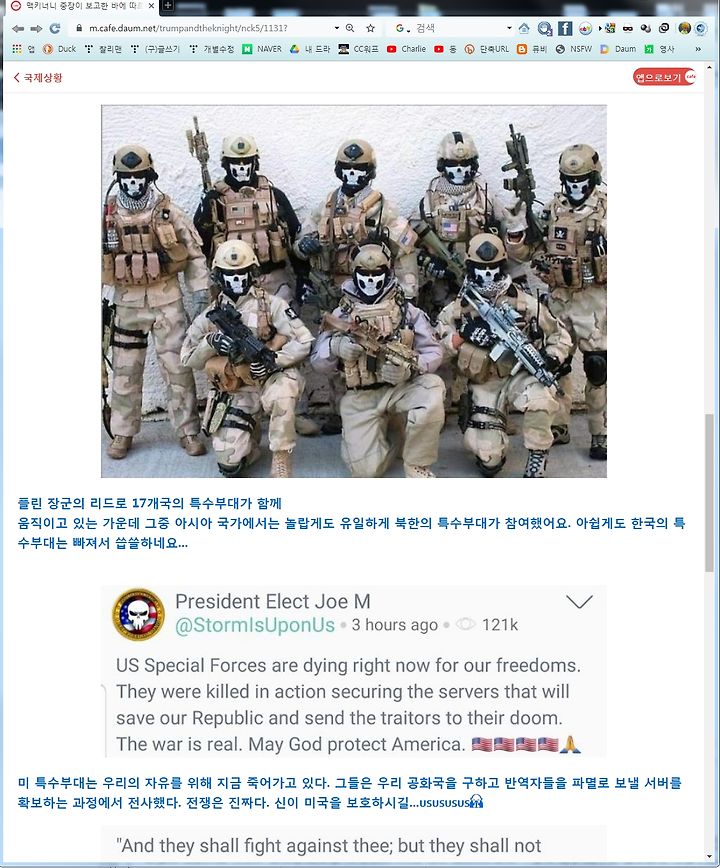The height and width of the screenshot is (868, 720).
Task: Reload the current page
Action: click(54, 28)
